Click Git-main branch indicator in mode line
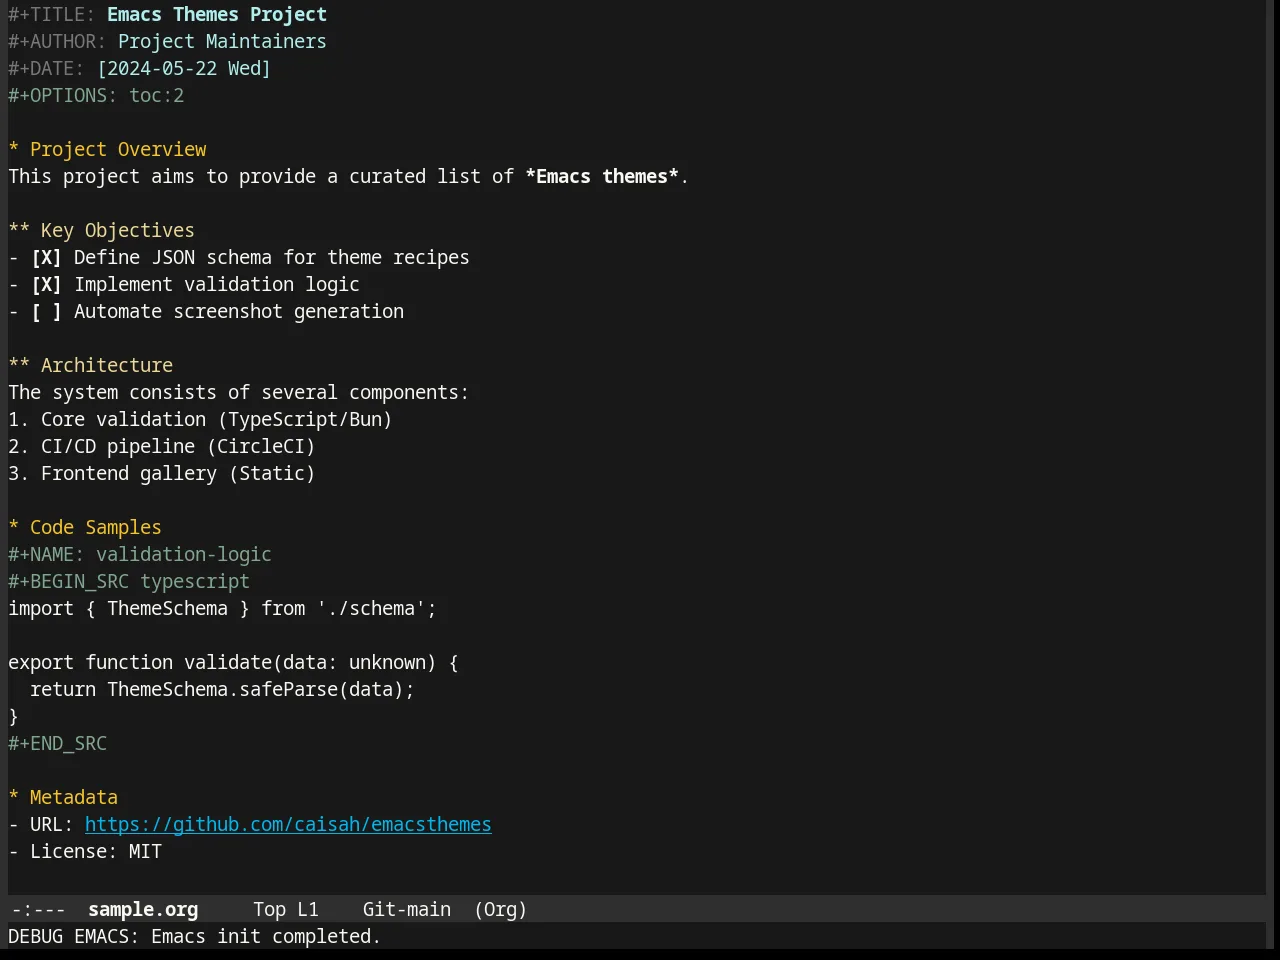 [x=407, y=910]
